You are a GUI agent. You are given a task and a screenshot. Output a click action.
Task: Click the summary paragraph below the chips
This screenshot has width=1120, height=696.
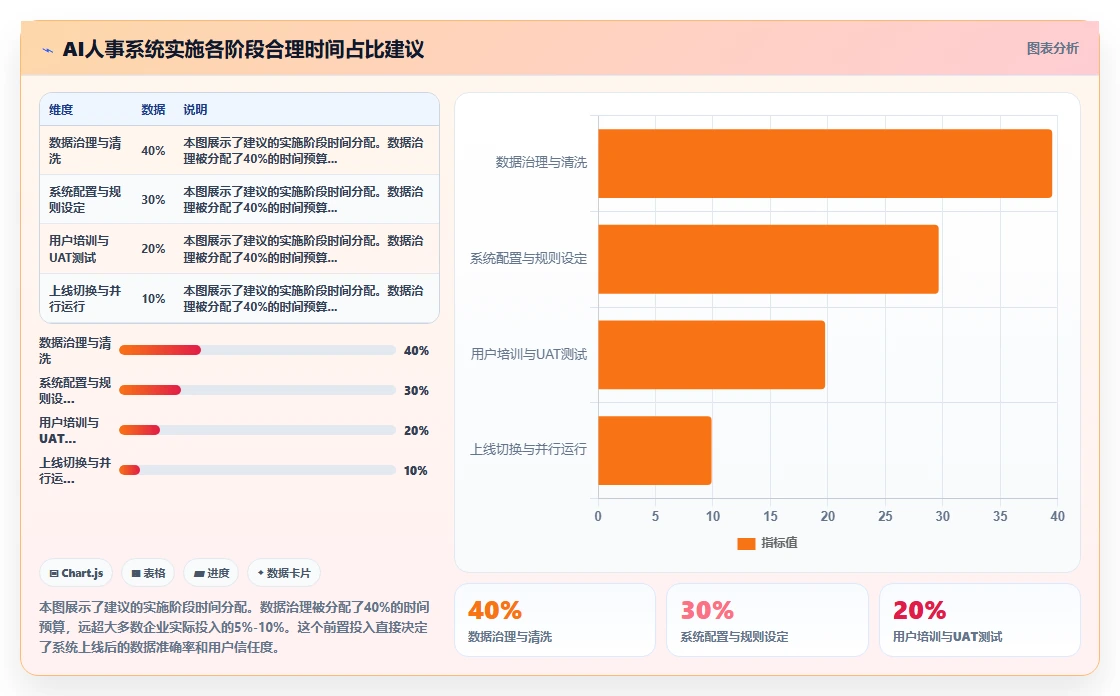[x=234, y=627]
